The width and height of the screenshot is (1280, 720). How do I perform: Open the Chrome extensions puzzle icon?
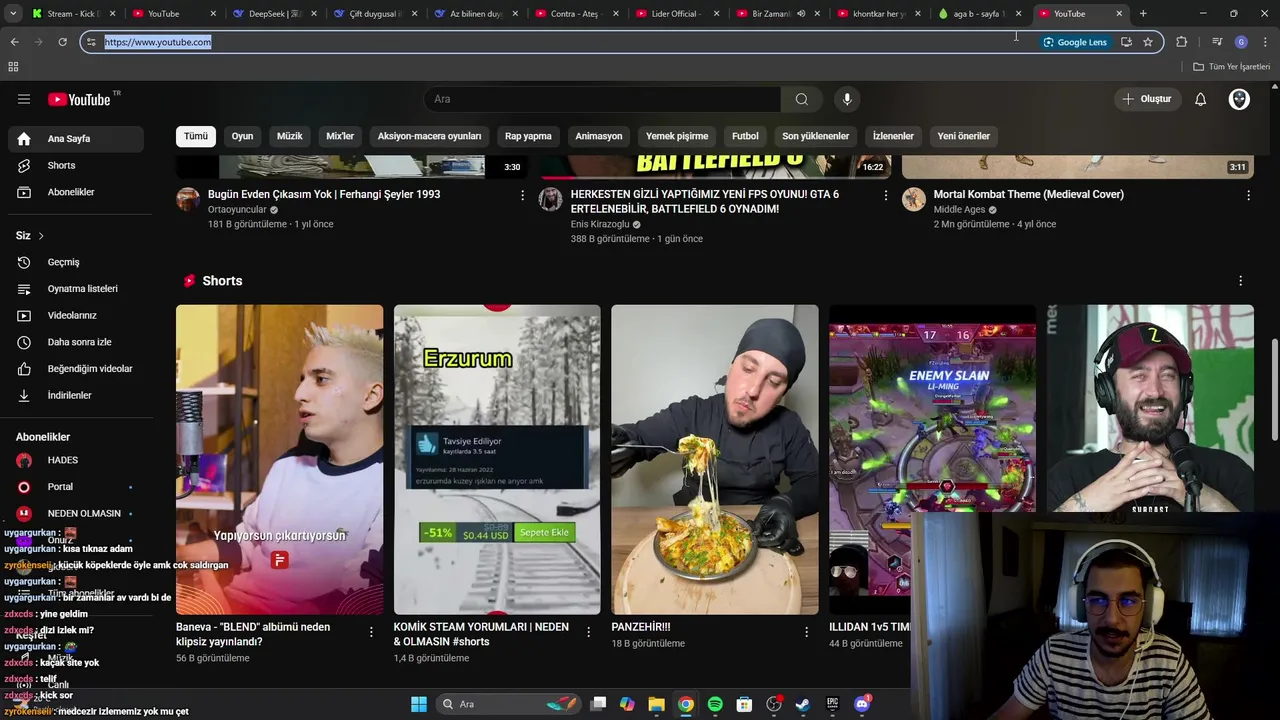pos(1181,42)
